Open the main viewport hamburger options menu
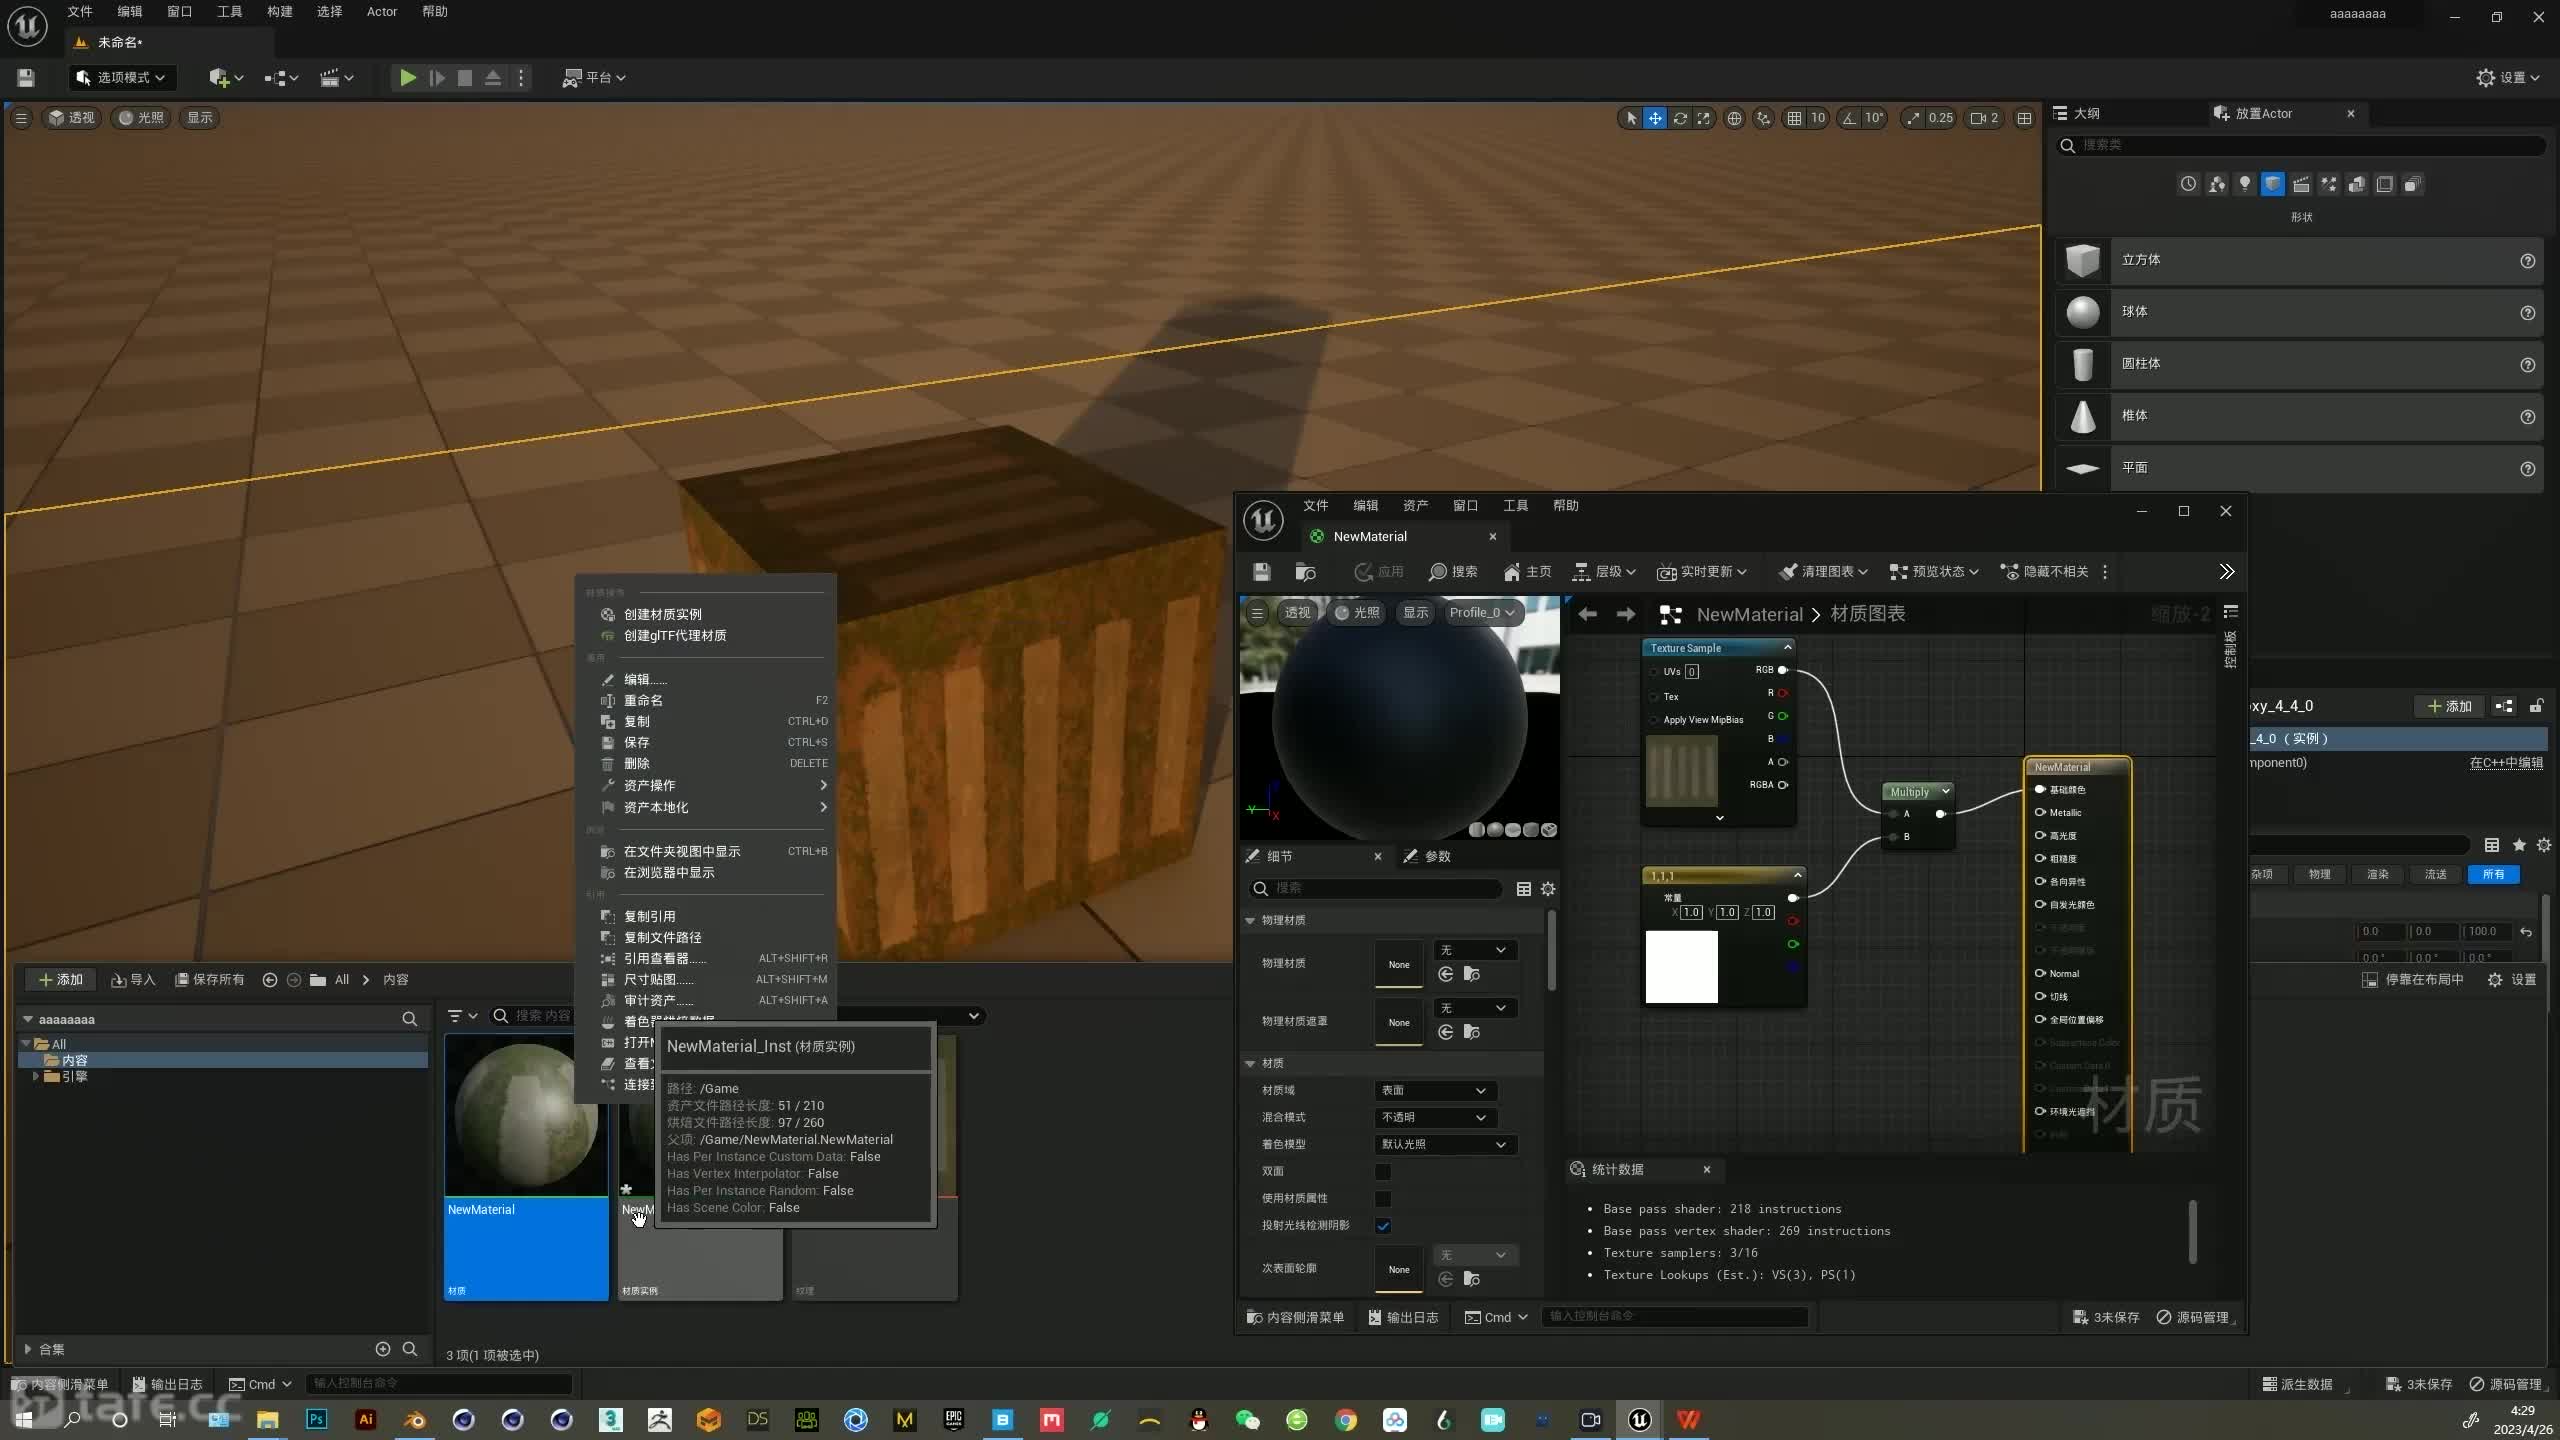This screenshot has height=1440, width=2560. [x=21, y=118]
